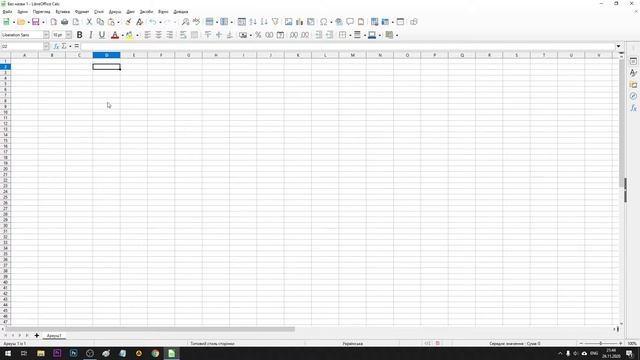
Task: Open the font name dropdown
Action: (x=46, y=35)
